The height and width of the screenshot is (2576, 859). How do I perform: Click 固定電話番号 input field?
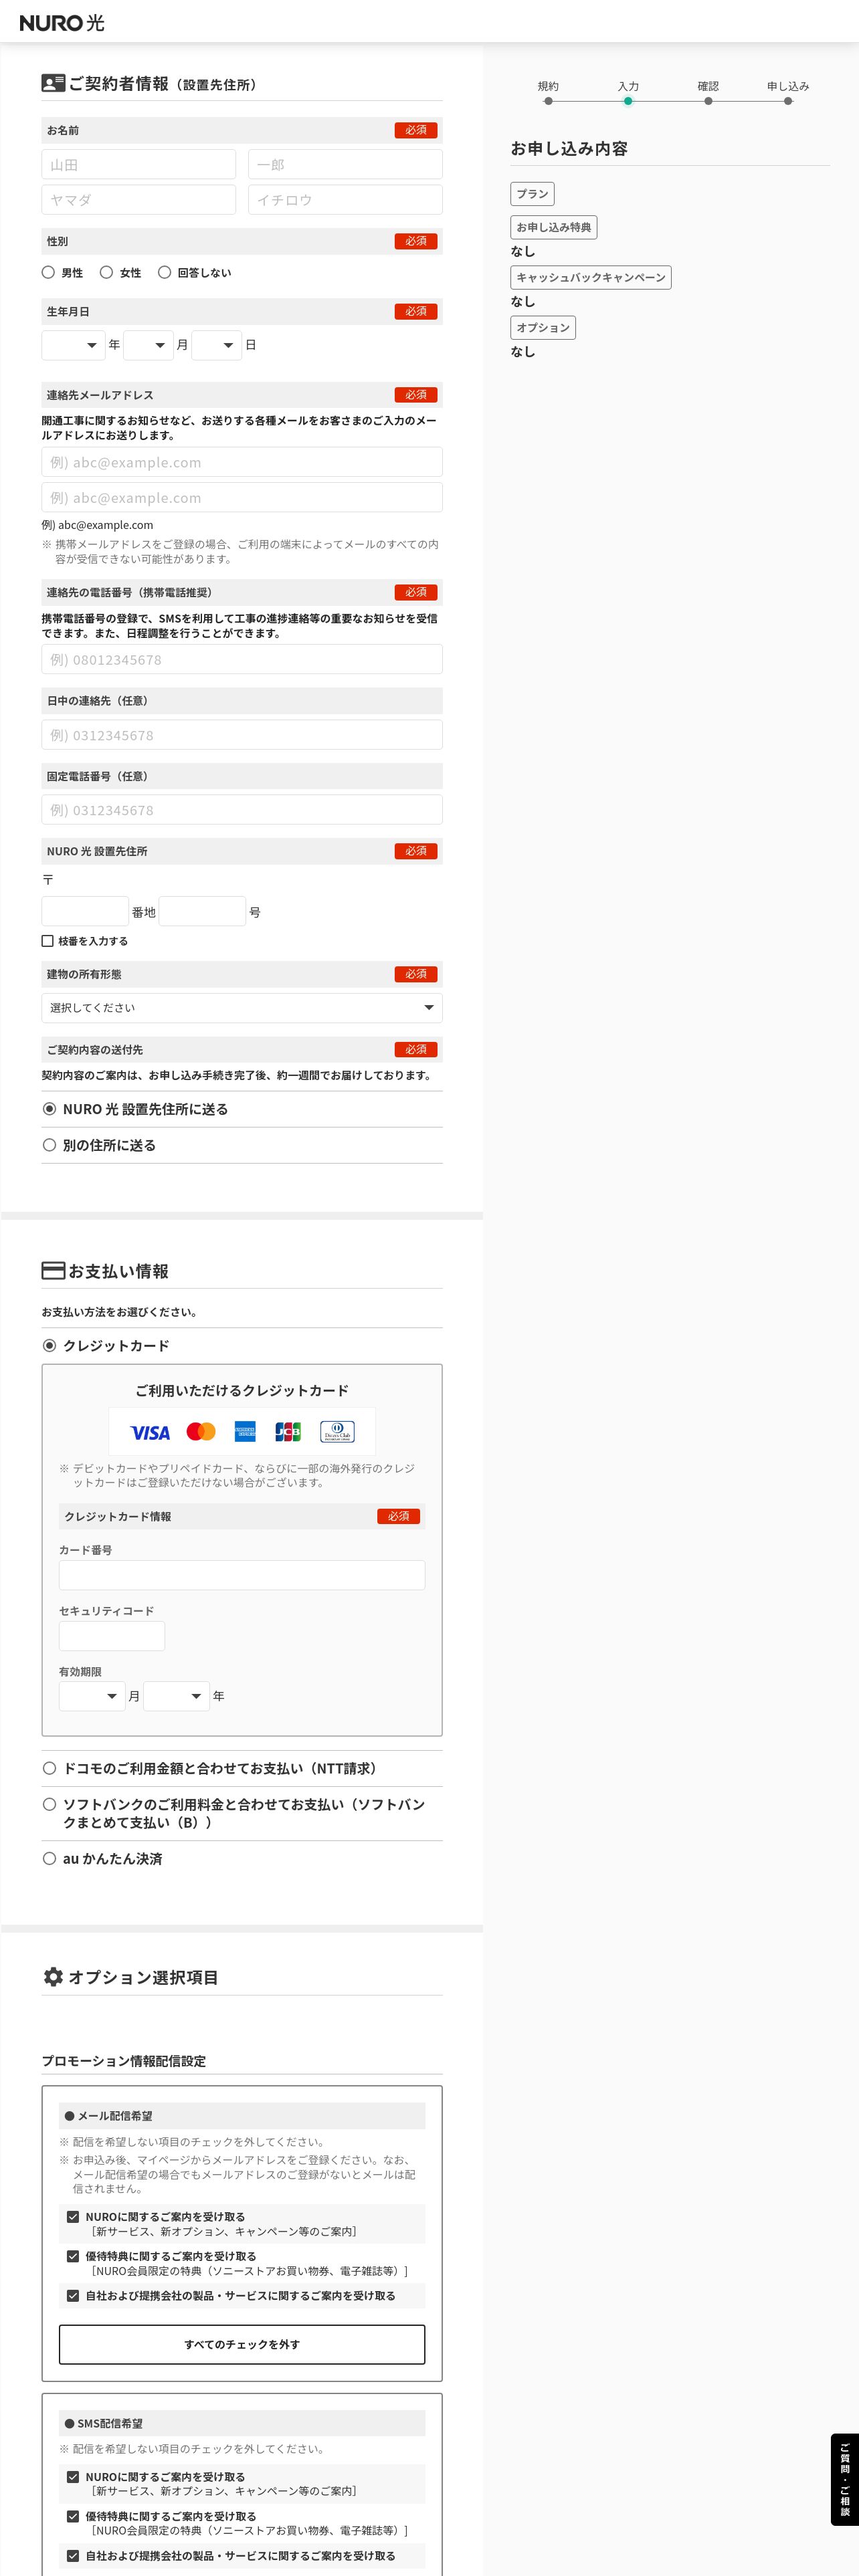coord(242,809)
